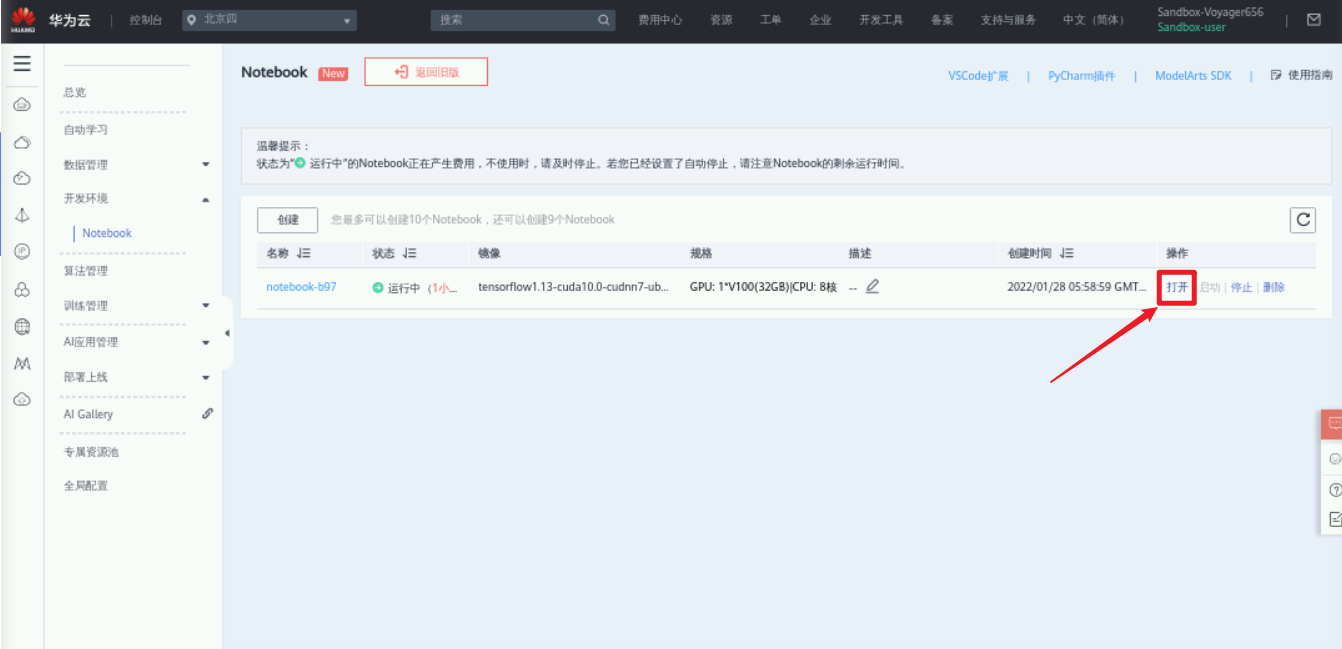Click the smiley face feedback icon
The height and width of the screenshot is (649, 1342).
tap(1334, 459)
